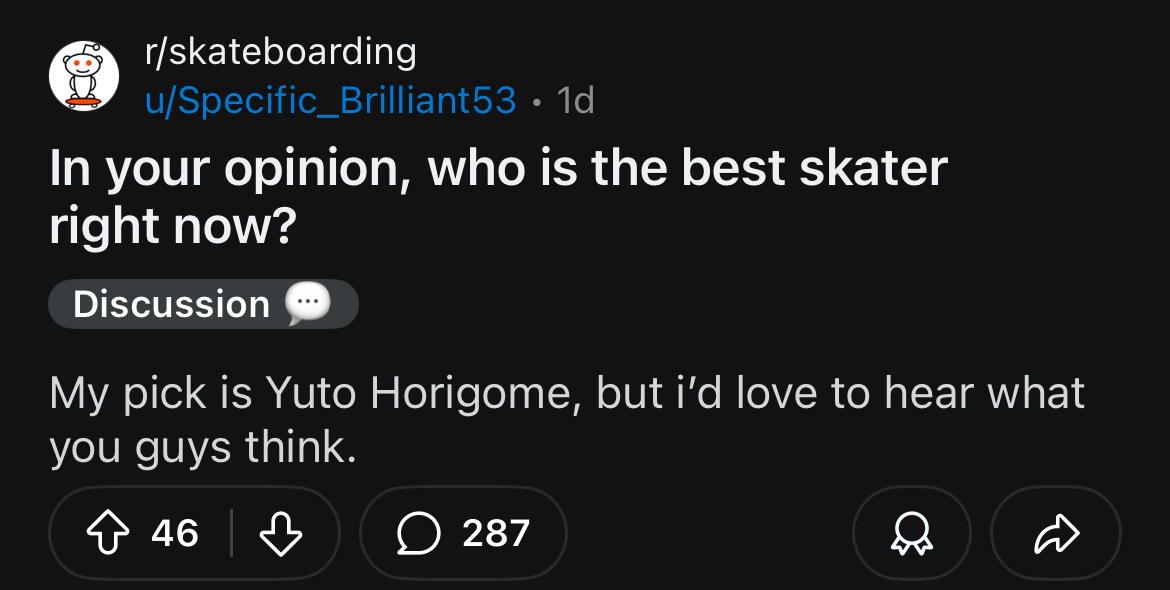The width and height of the screenshot is (1170, 590).
Task: Click the 1d post timestamp
Action: tap(575, 100)
